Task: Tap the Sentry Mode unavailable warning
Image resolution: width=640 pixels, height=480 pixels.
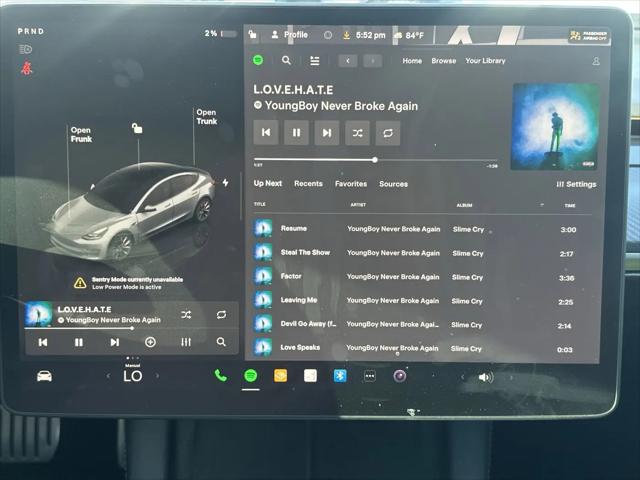Action: (x=128, y=283)
